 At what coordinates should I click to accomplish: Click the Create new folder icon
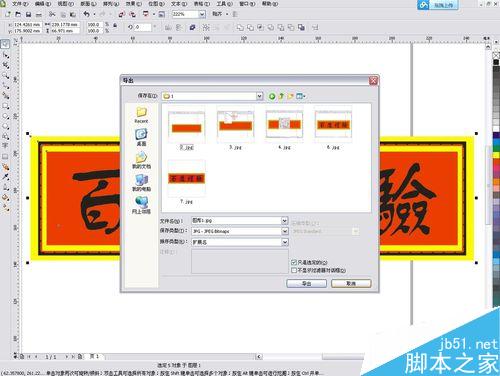click(290, 96)
